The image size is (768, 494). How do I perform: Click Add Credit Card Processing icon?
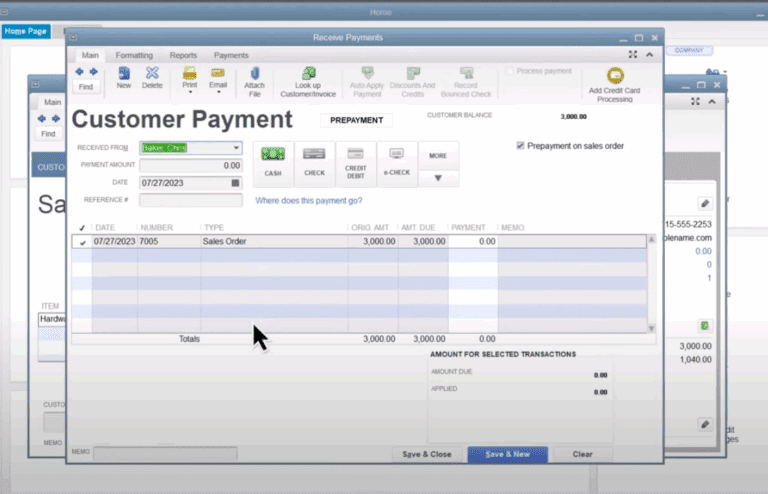pyautogui.click(x=615, y=78)
